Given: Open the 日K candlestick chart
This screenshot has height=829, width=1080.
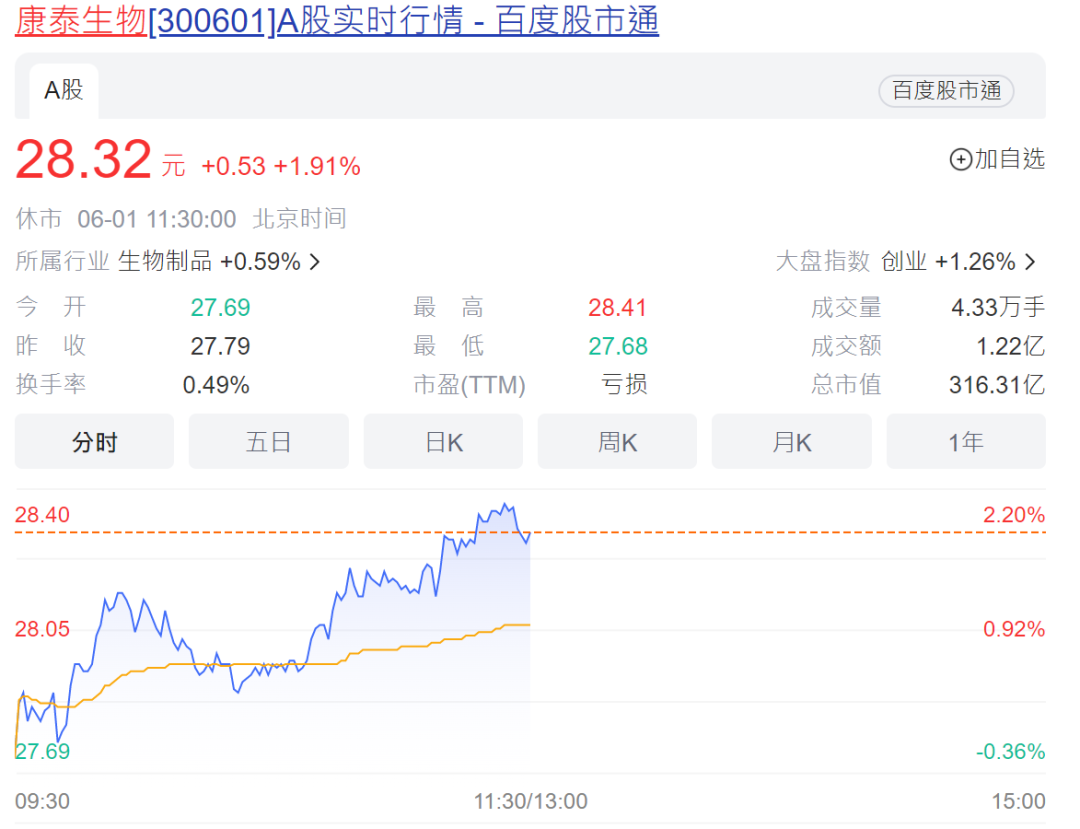Looking at the screenshot, I should click(443, 441).
